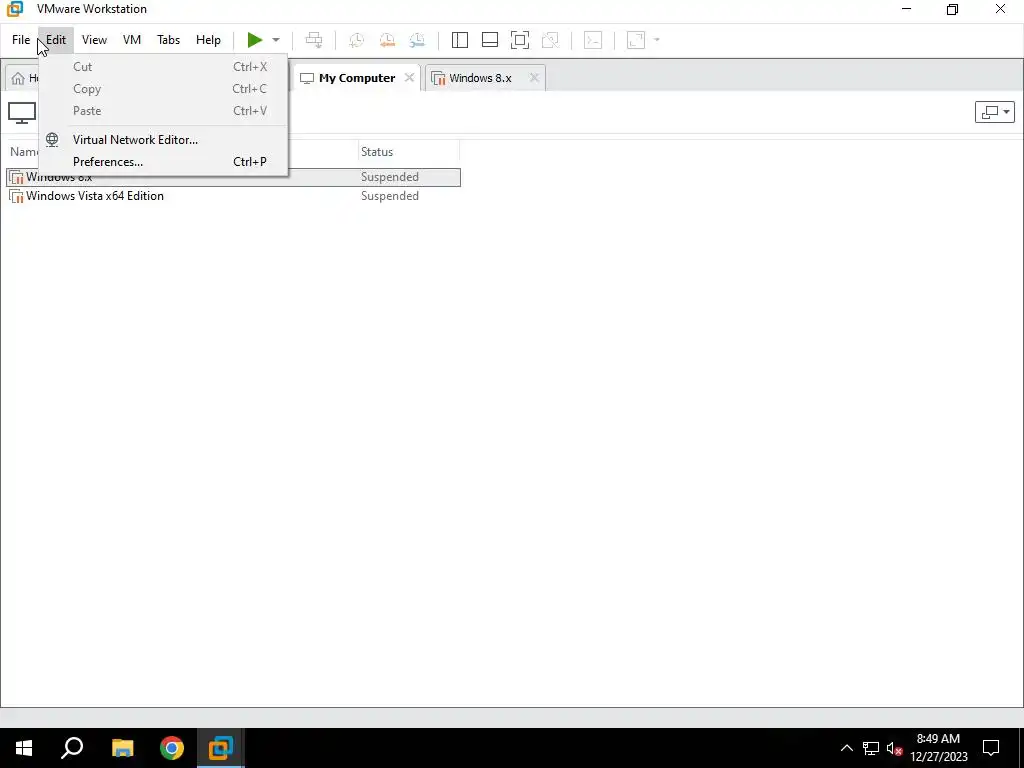This screenshot has width=1024, height=768.
Task: Click the Windows 8.x row VM icon
Action: (x=17, y=177)
